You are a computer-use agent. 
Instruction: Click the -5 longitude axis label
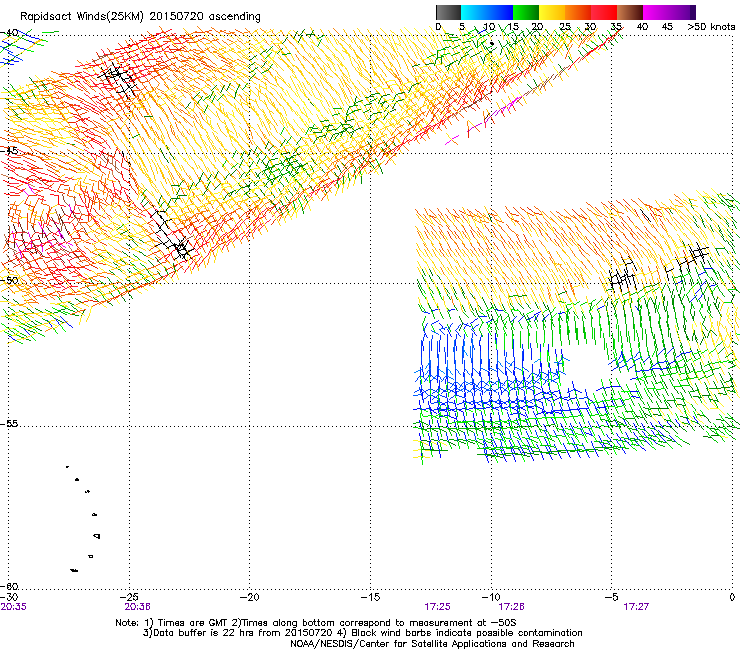[x=612, y=597]
